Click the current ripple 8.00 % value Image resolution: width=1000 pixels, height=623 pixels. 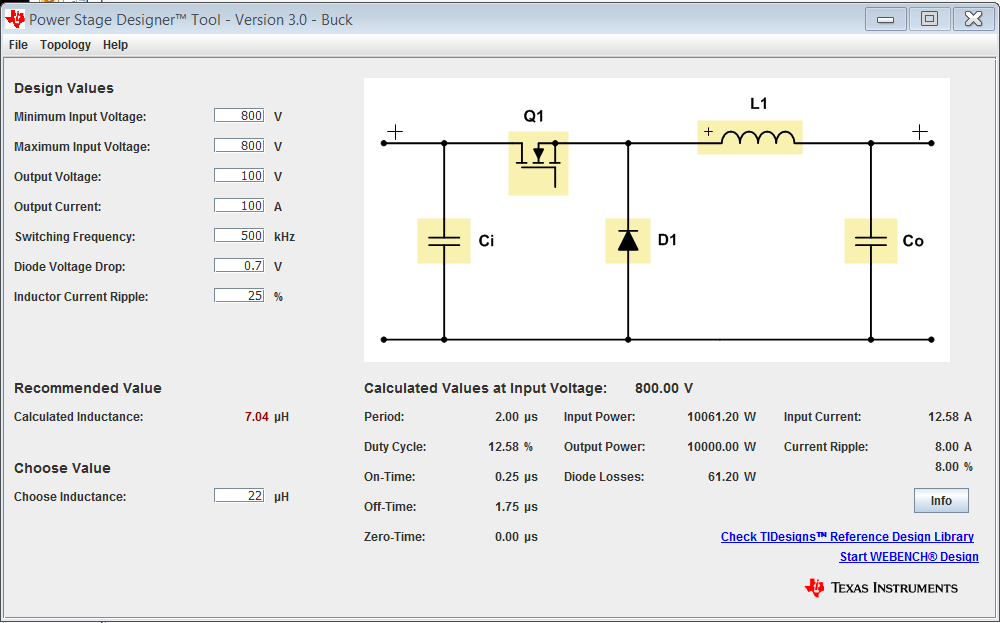coord(953,467)
